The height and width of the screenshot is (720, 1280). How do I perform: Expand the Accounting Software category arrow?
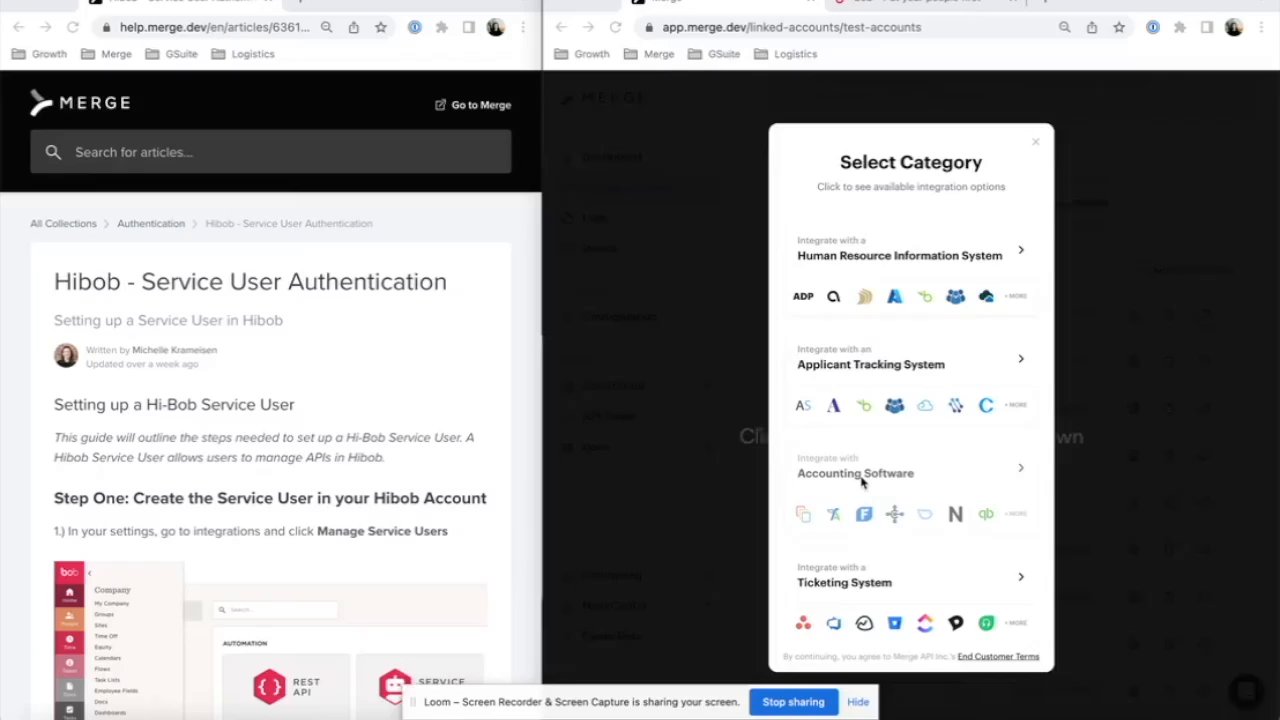[1021, 467]
